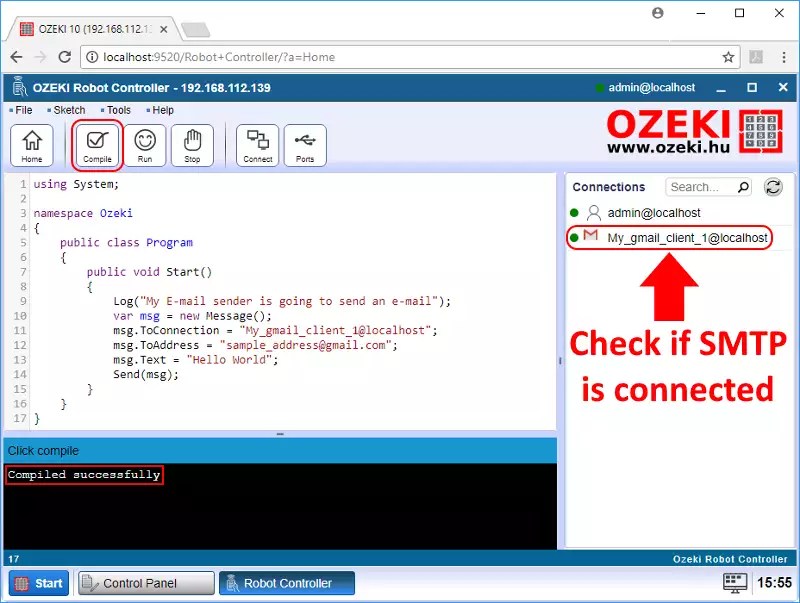Image resolution: width=800 pixels, height=603 pixels.
Task: Open the Ports USB button
Action: [305, 145]
